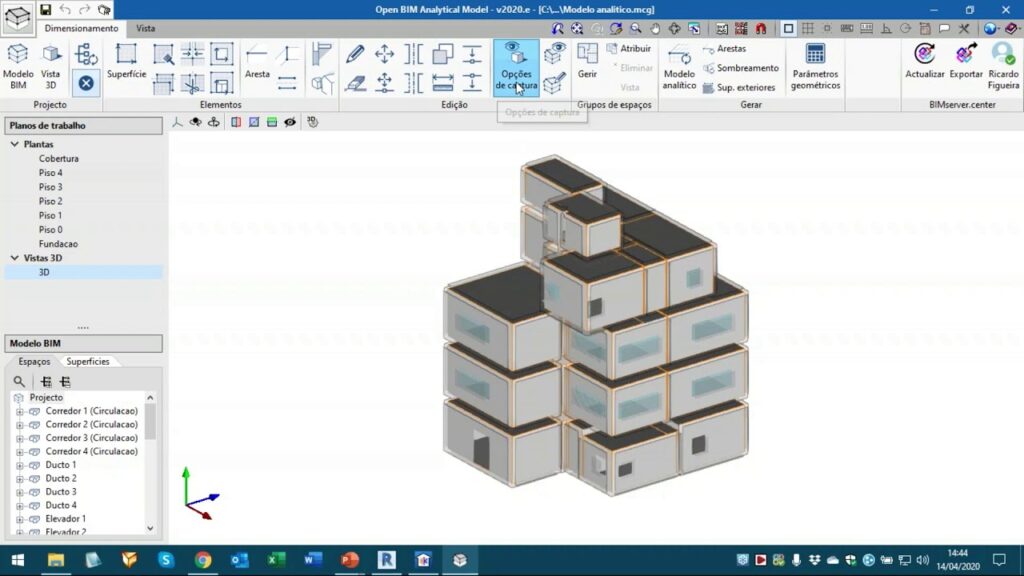Click the search magnifier in Modelo BIM panel
This screenshot has height=576, width=1024.
pyautogui.click(x=19, y=381)
